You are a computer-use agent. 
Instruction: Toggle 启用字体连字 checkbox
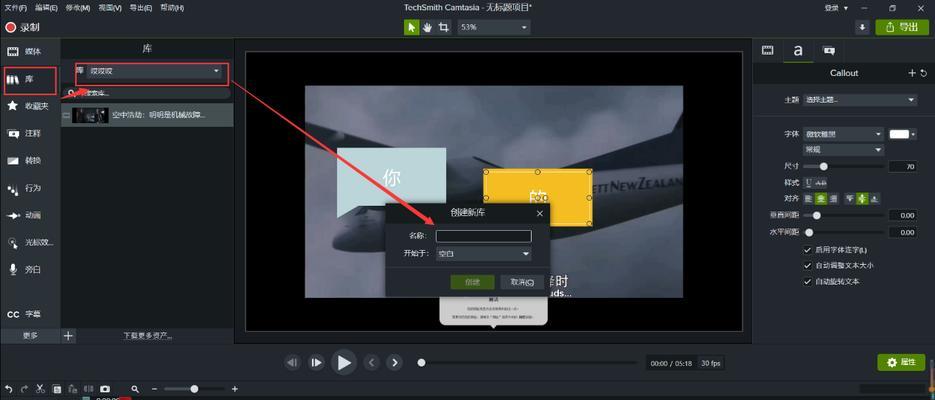(808, 250)
